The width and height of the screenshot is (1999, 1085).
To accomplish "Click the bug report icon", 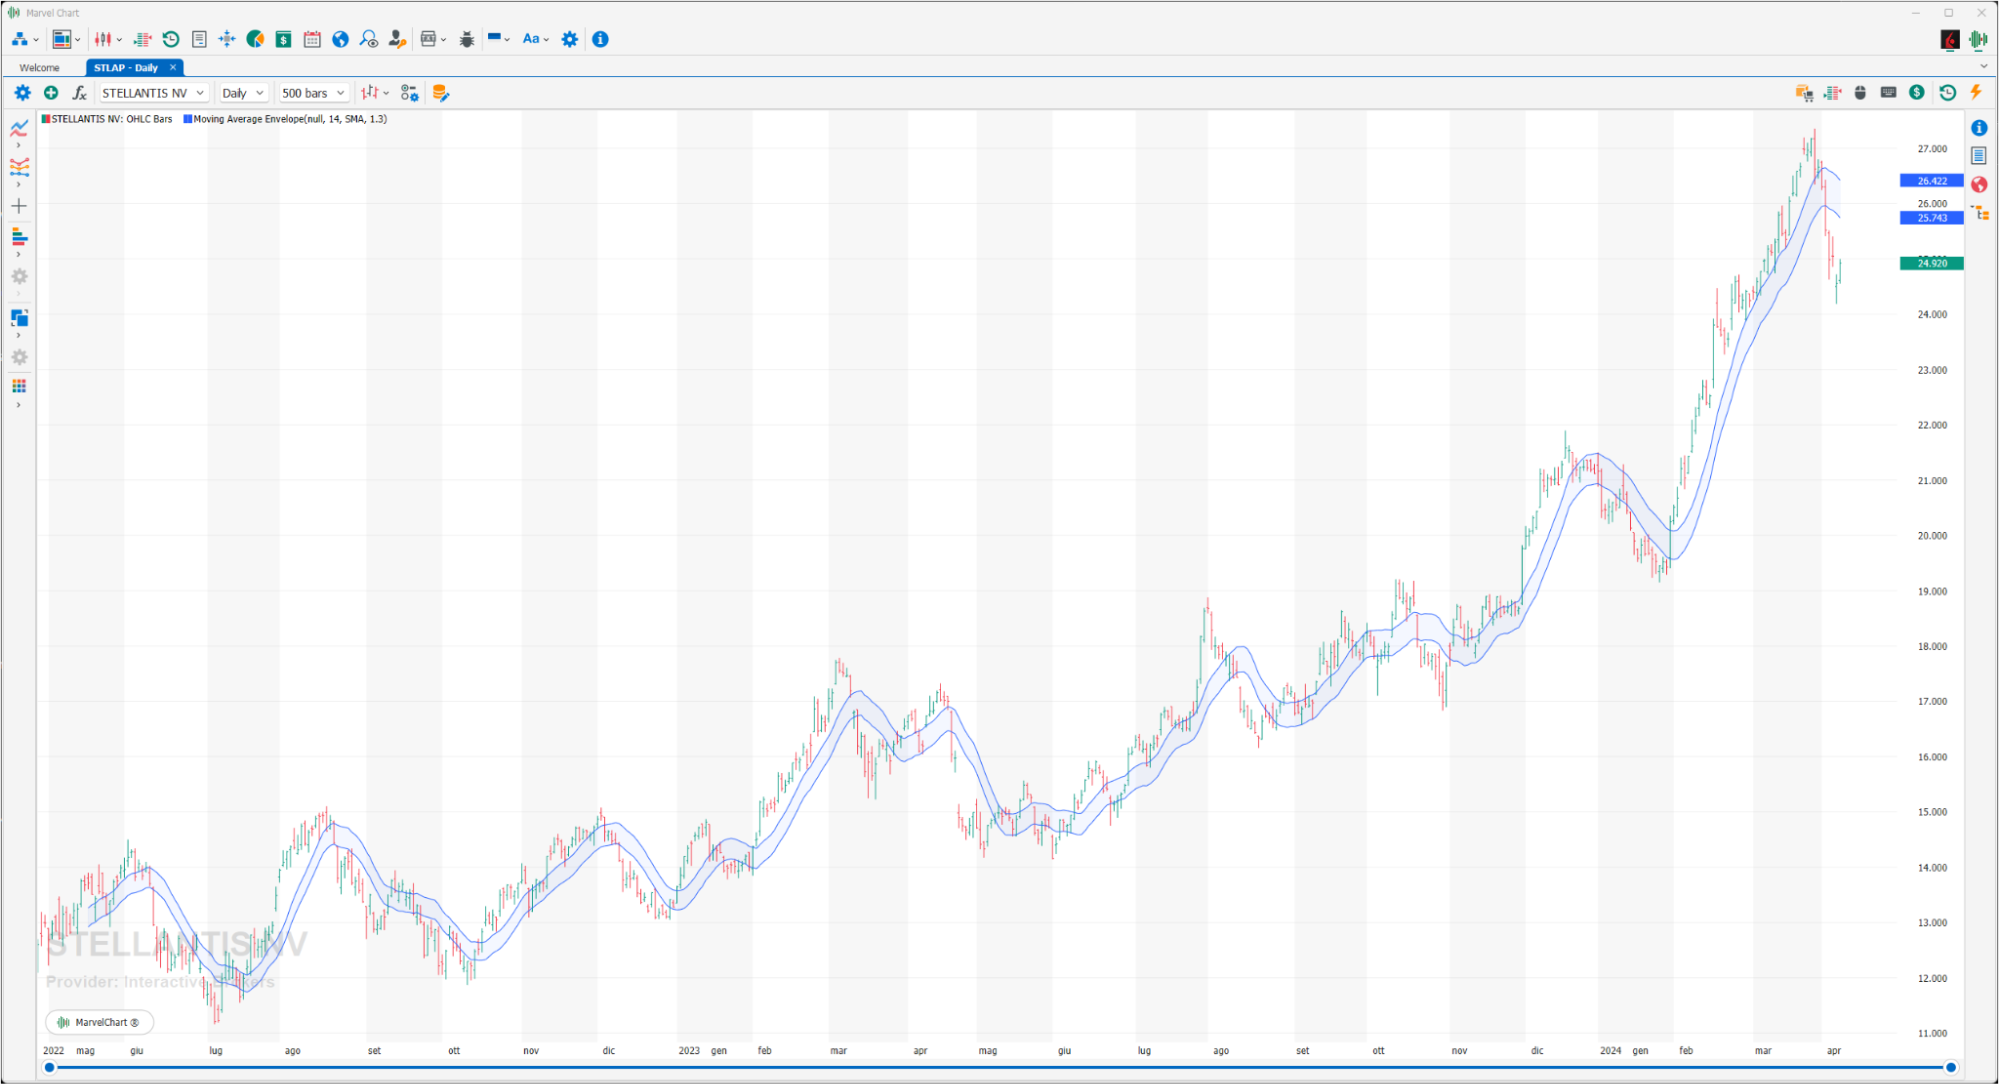I will pyautogui.click(x=467, y=39).
